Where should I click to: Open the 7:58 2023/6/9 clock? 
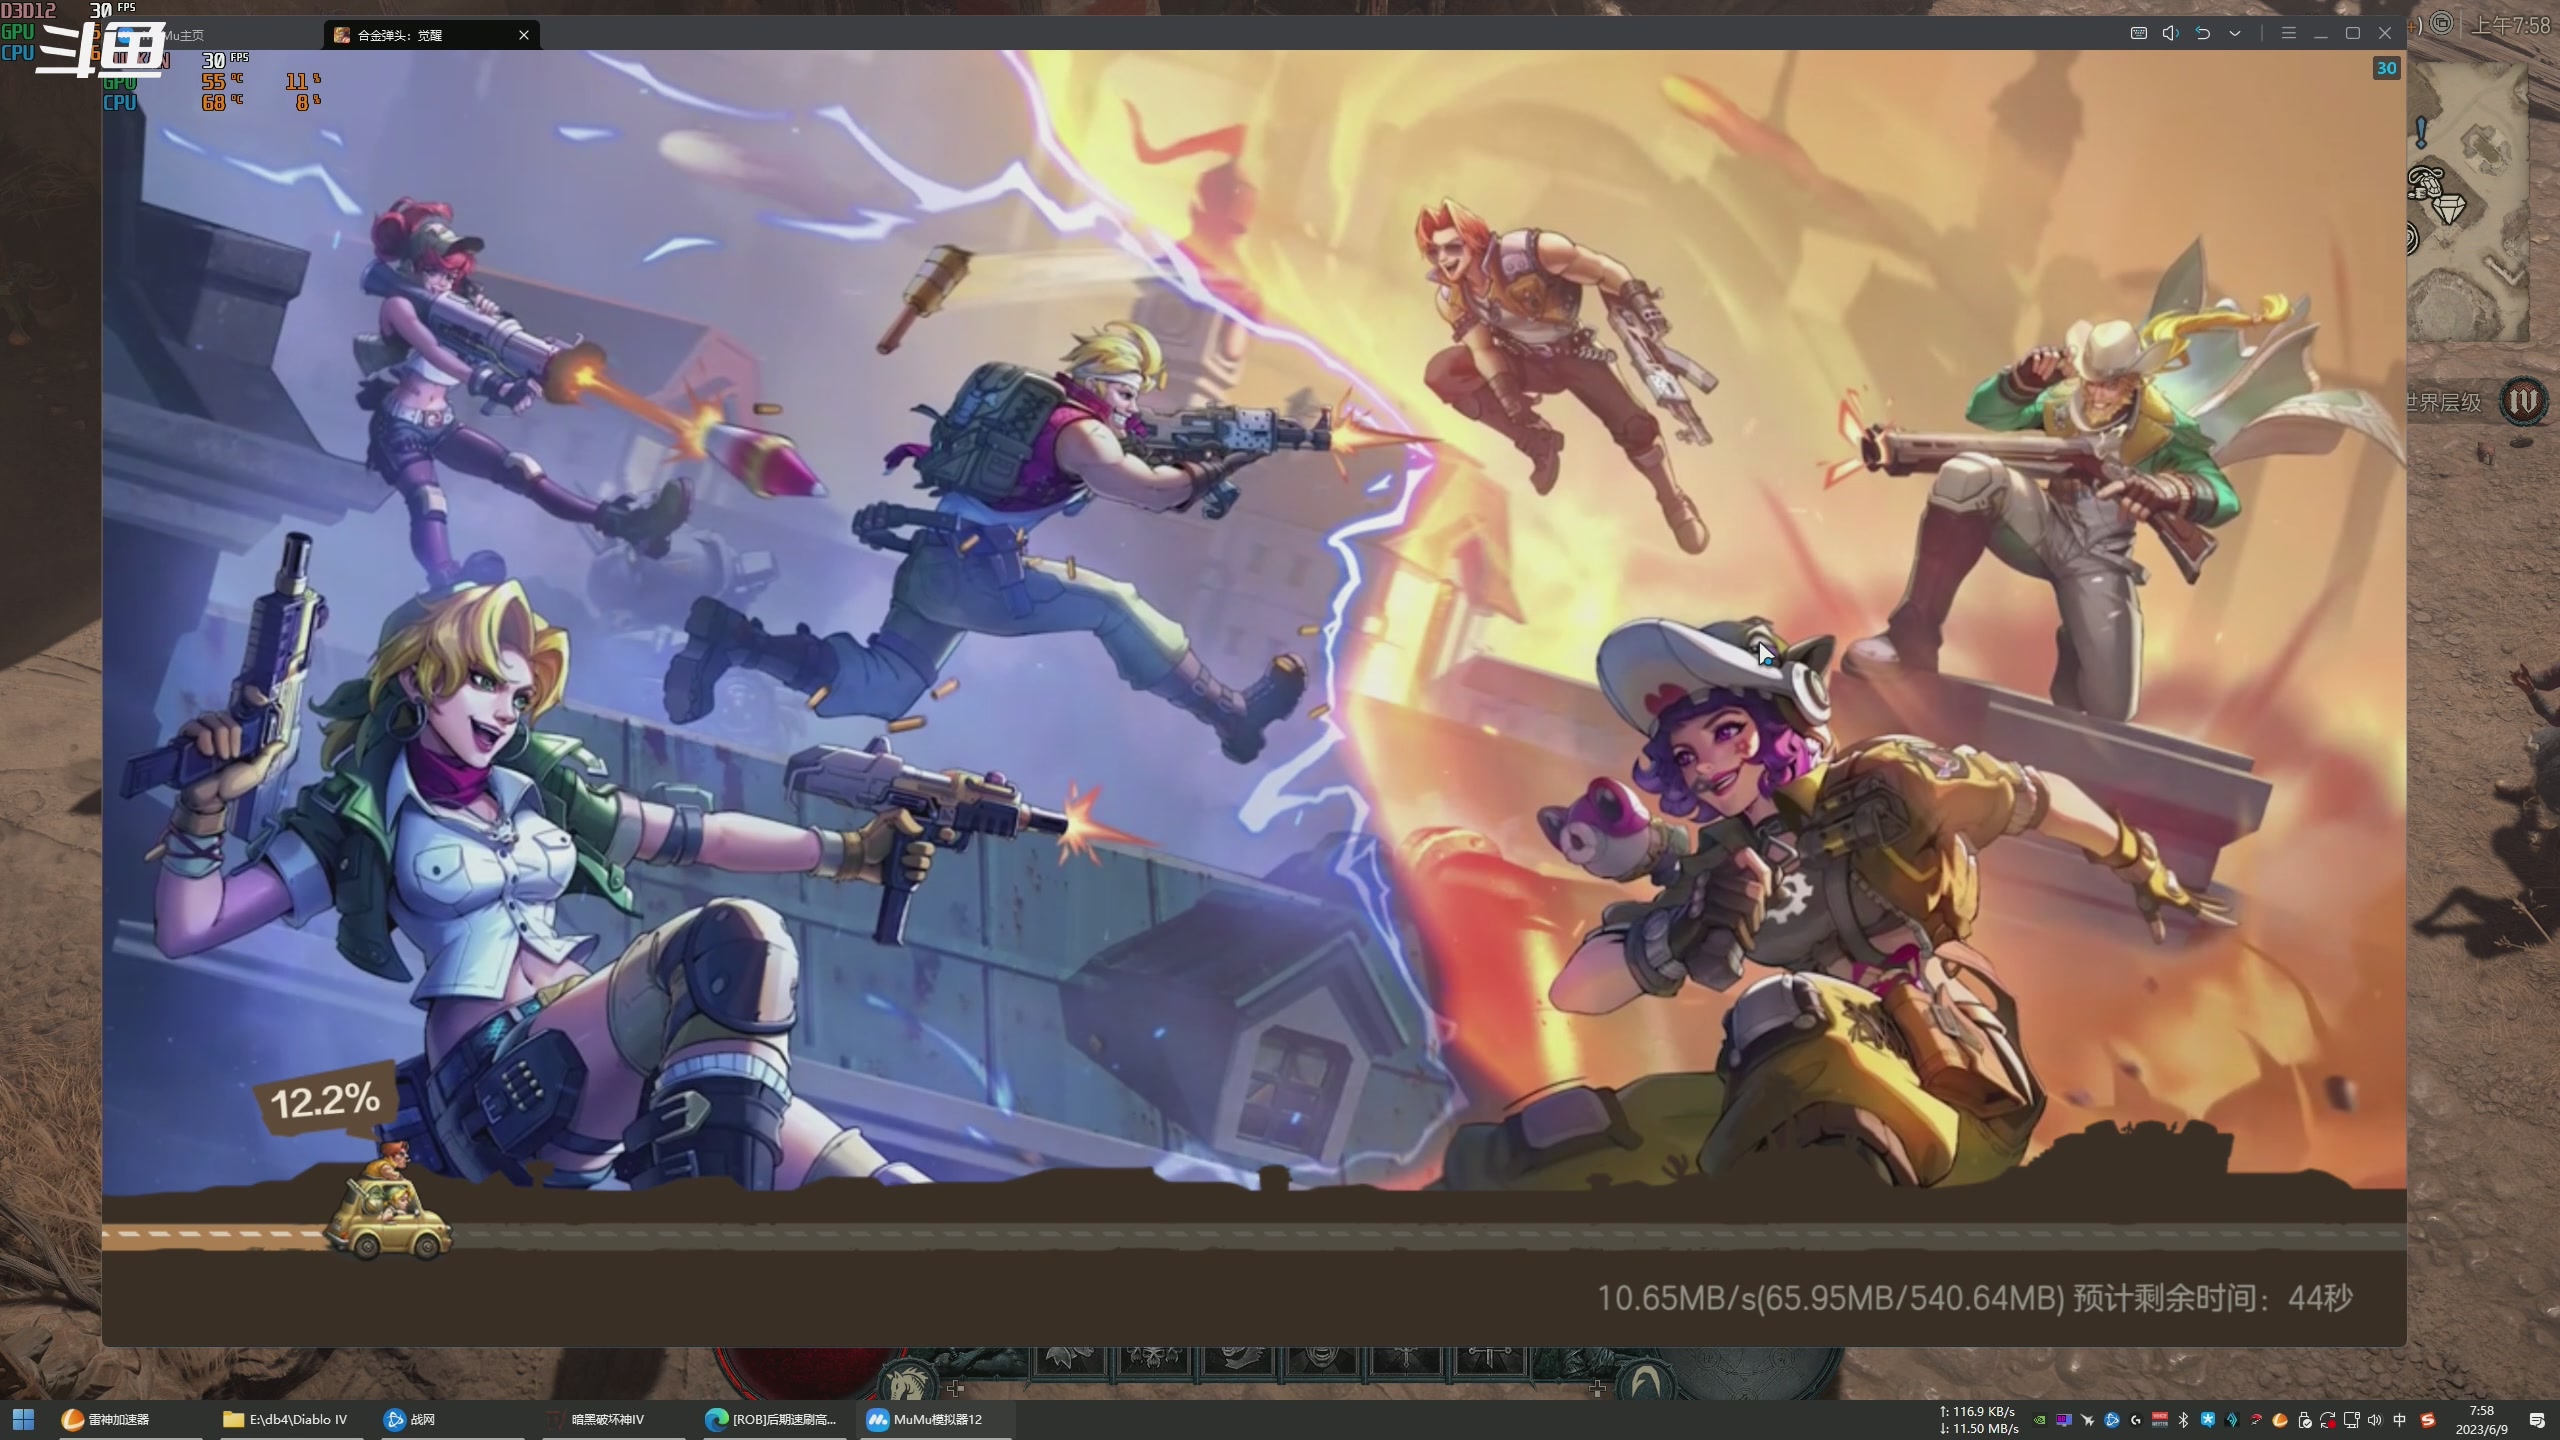point(2481,1420)
